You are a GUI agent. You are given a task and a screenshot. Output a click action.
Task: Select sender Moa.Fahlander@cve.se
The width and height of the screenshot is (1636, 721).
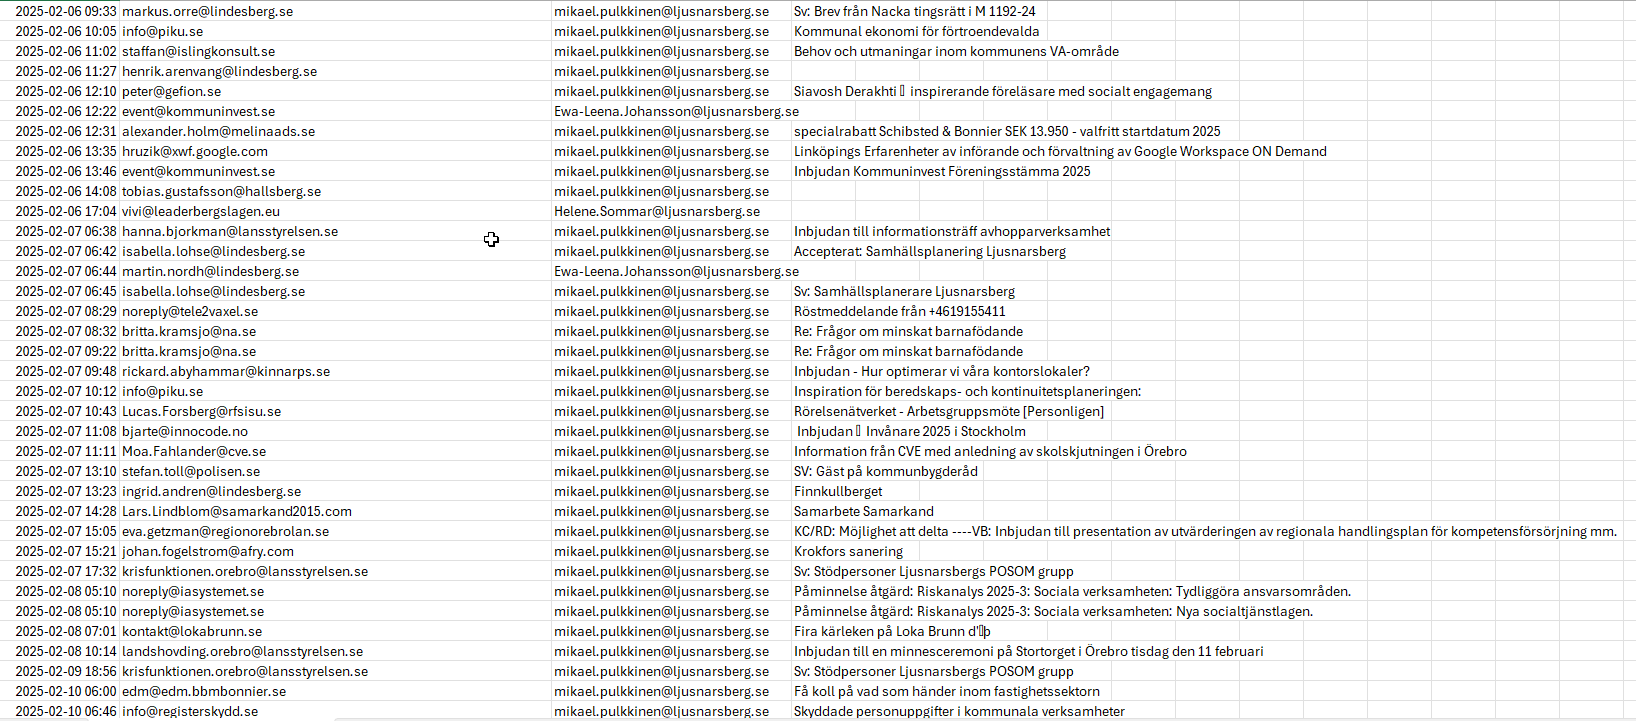(x=194, y=451)
